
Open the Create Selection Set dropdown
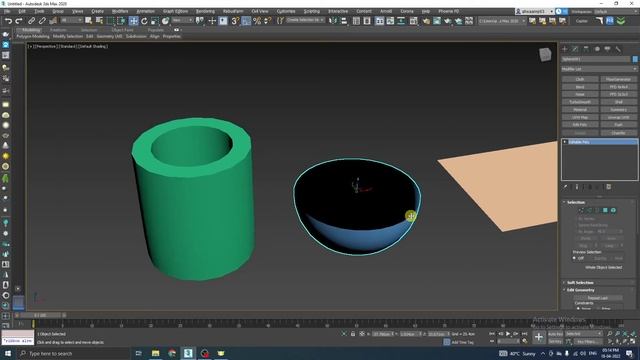click(x=305, y=20)
